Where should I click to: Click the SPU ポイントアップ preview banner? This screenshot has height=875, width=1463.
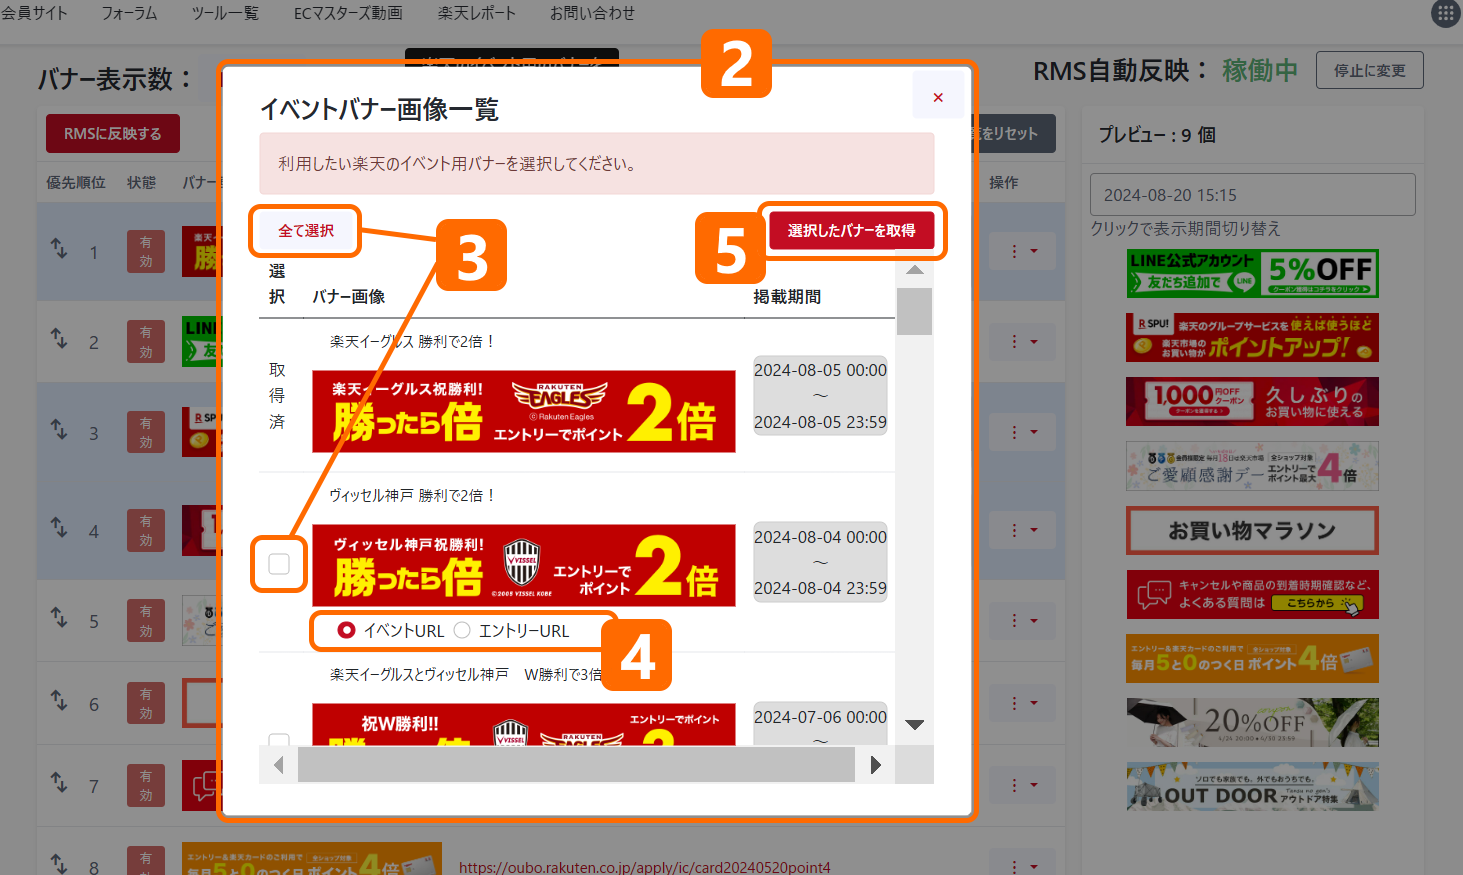tap(1252, 338)
